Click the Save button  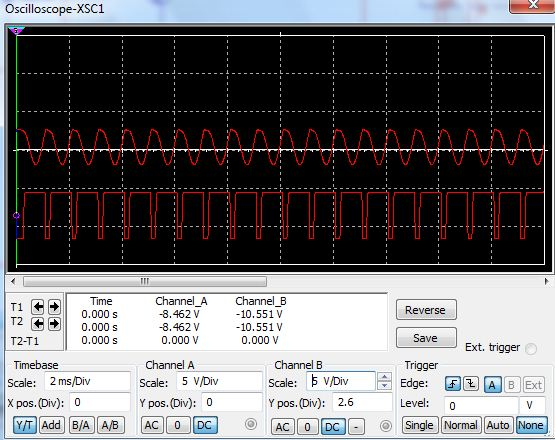pyautogui.click(x=426, y=338)
